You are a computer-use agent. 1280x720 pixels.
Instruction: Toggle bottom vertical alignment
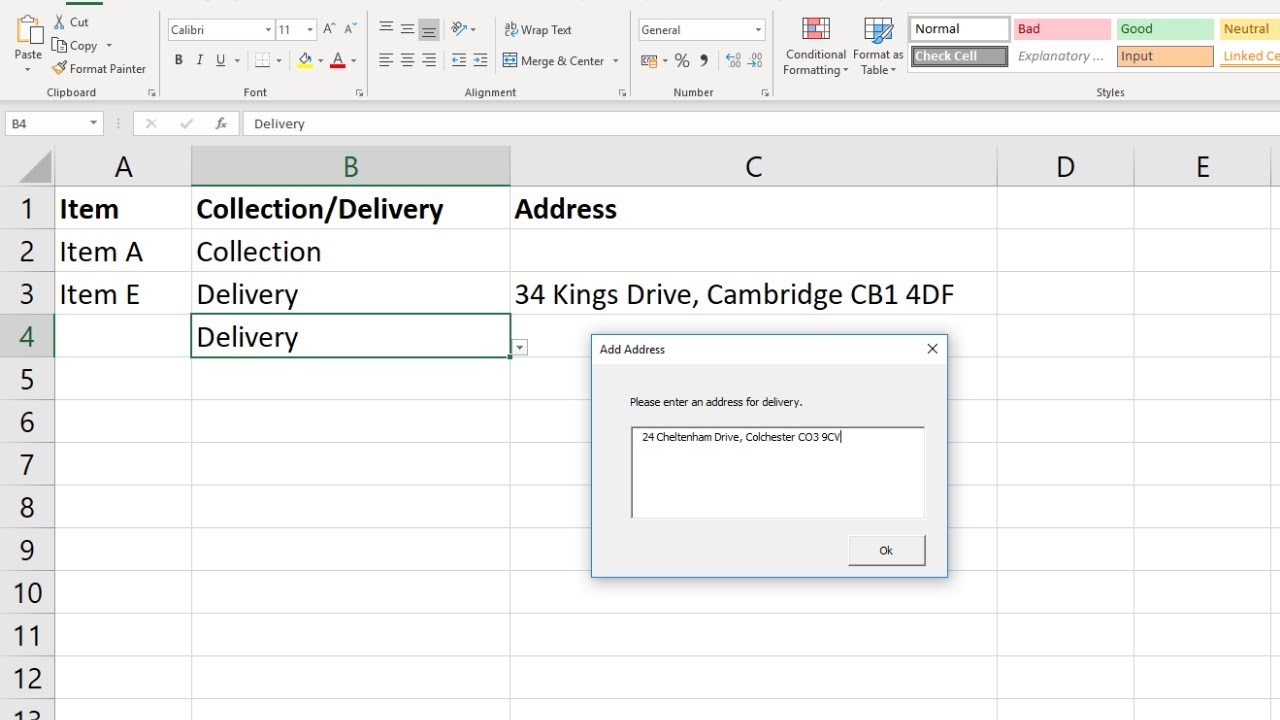(429, 29)
